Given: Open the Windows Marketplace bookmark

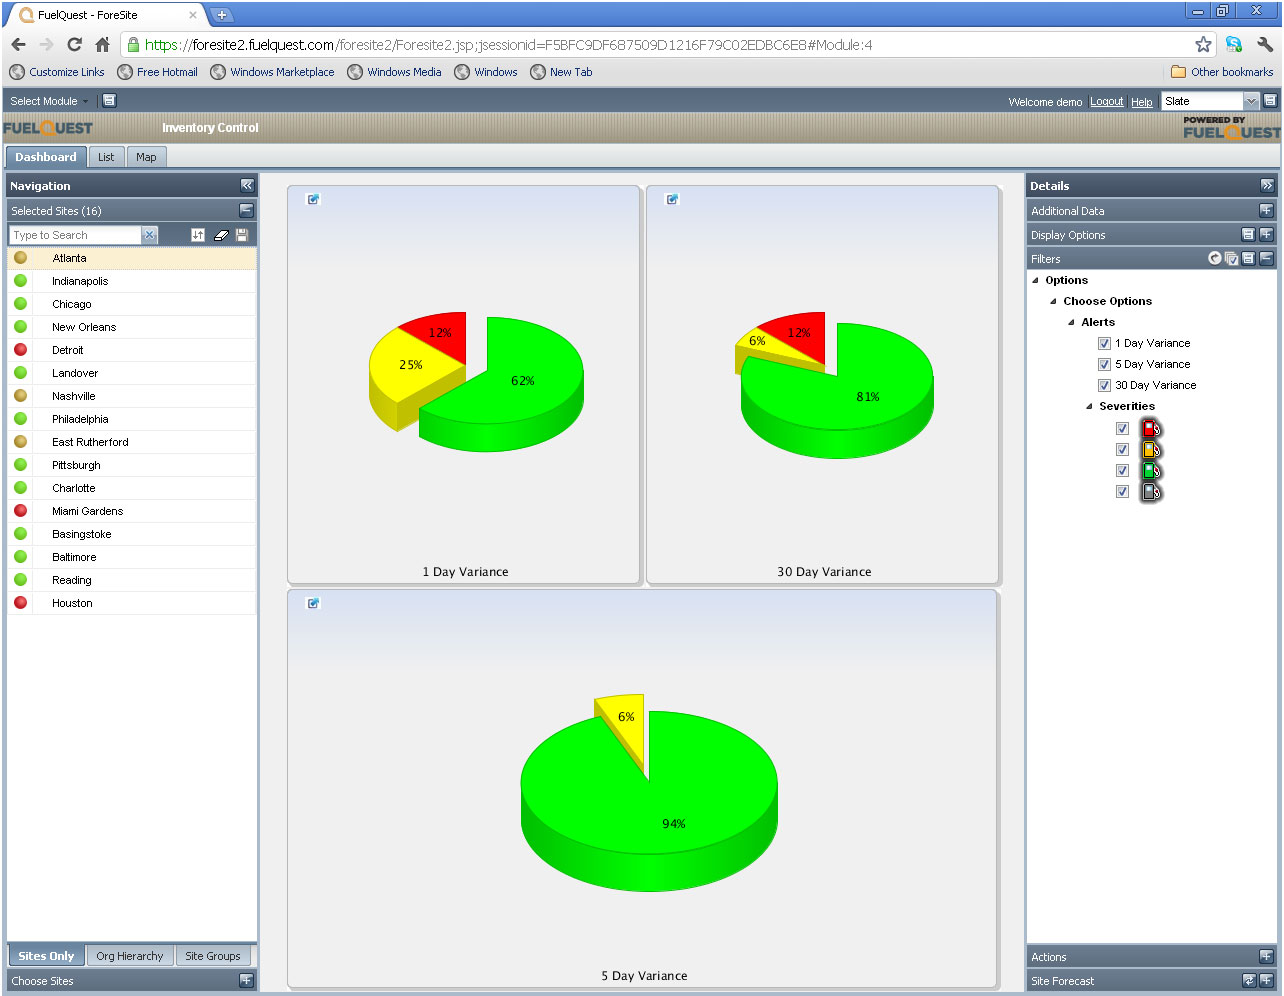Looking at the screenshot, I should (272, 72).
